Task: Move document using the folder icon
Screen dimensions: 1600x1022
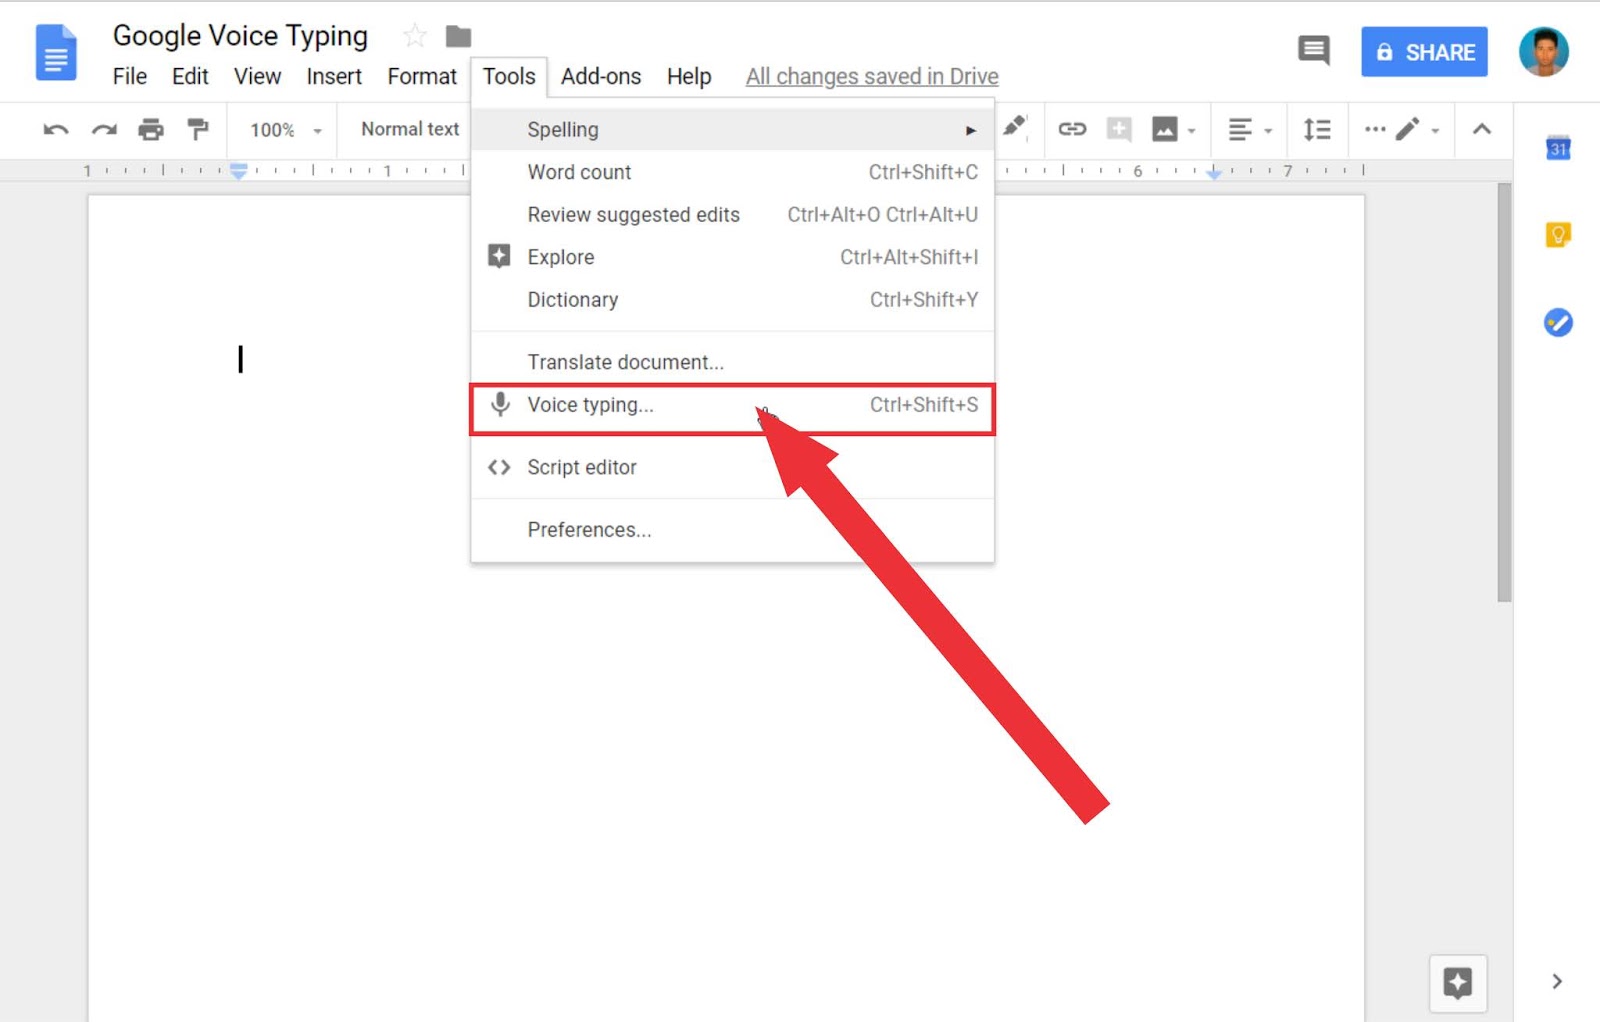Action: click(x=458, y=37)
